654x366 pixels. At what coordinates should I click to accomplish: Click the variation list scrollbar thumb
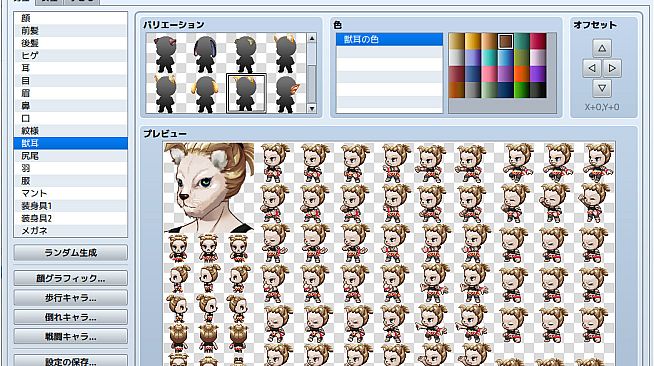point(312,83)
